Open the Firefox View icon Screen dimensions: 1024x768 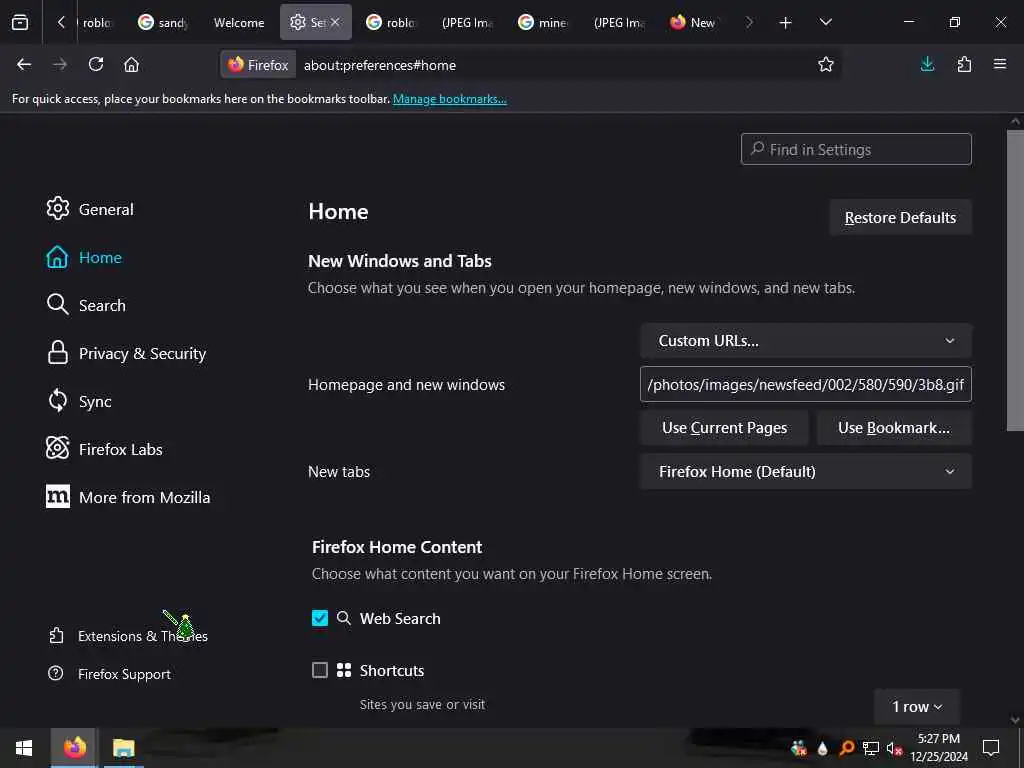pos(20,23)
